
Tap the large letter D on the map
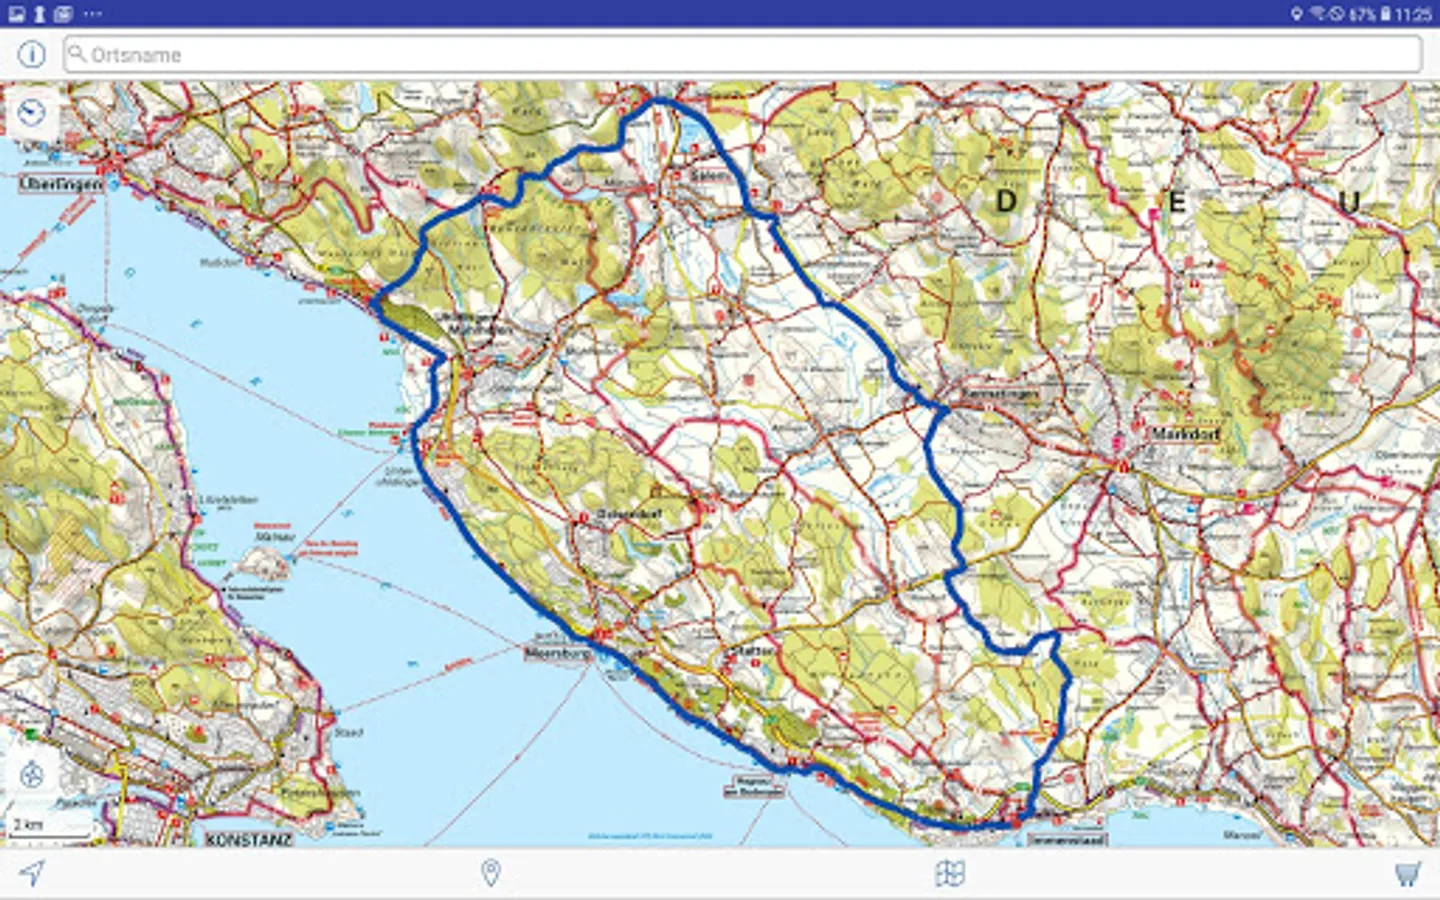[1006, 202]
